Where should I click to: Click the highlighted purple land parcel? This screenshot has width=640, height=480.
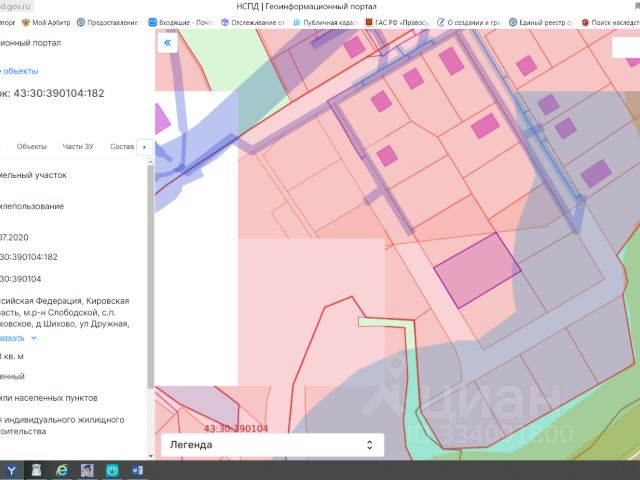point(477,270)
